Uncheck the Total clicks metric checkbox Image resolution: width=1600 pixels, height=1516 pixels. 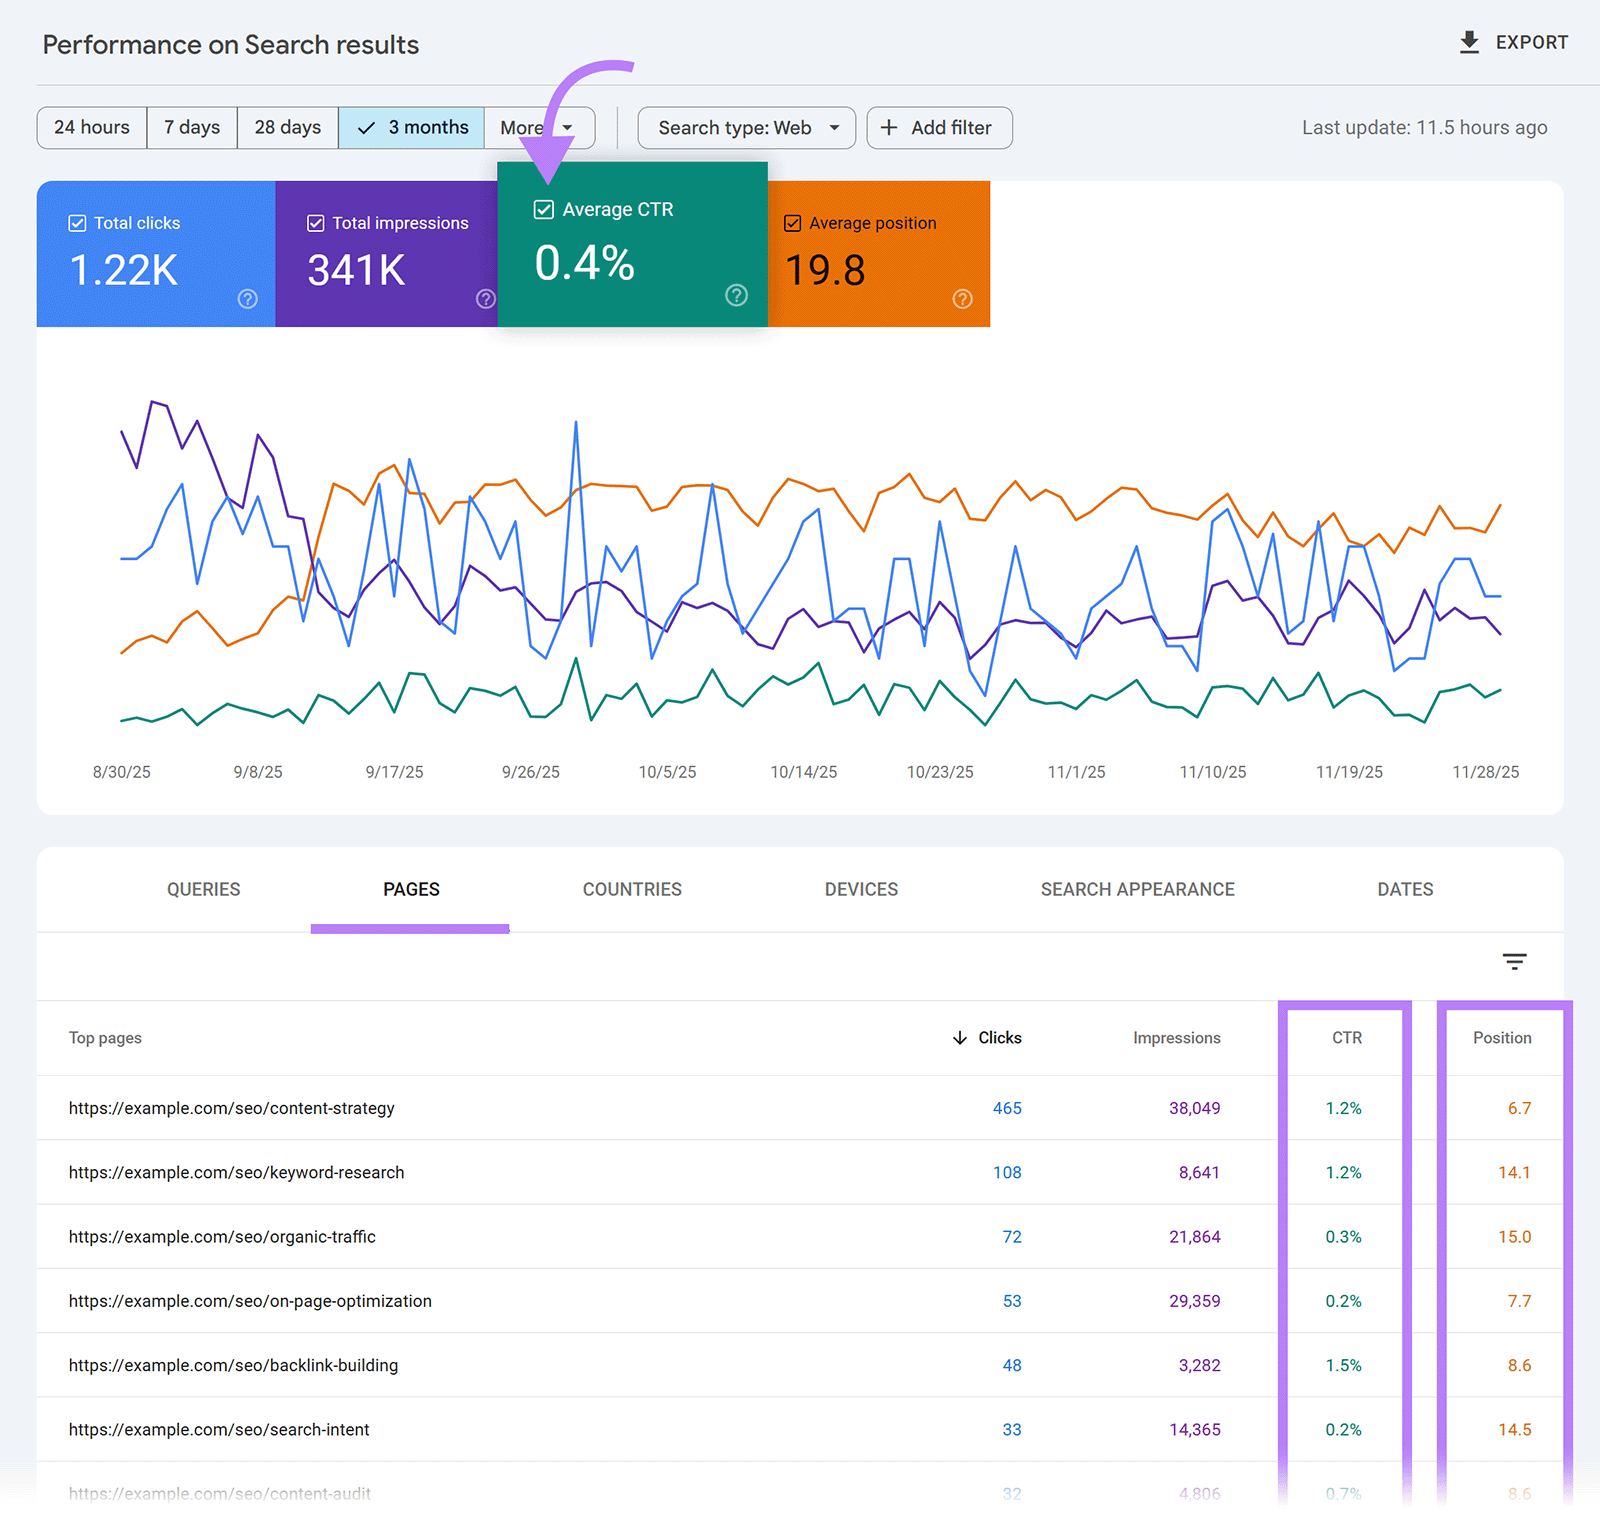click(x=77, y=222)
